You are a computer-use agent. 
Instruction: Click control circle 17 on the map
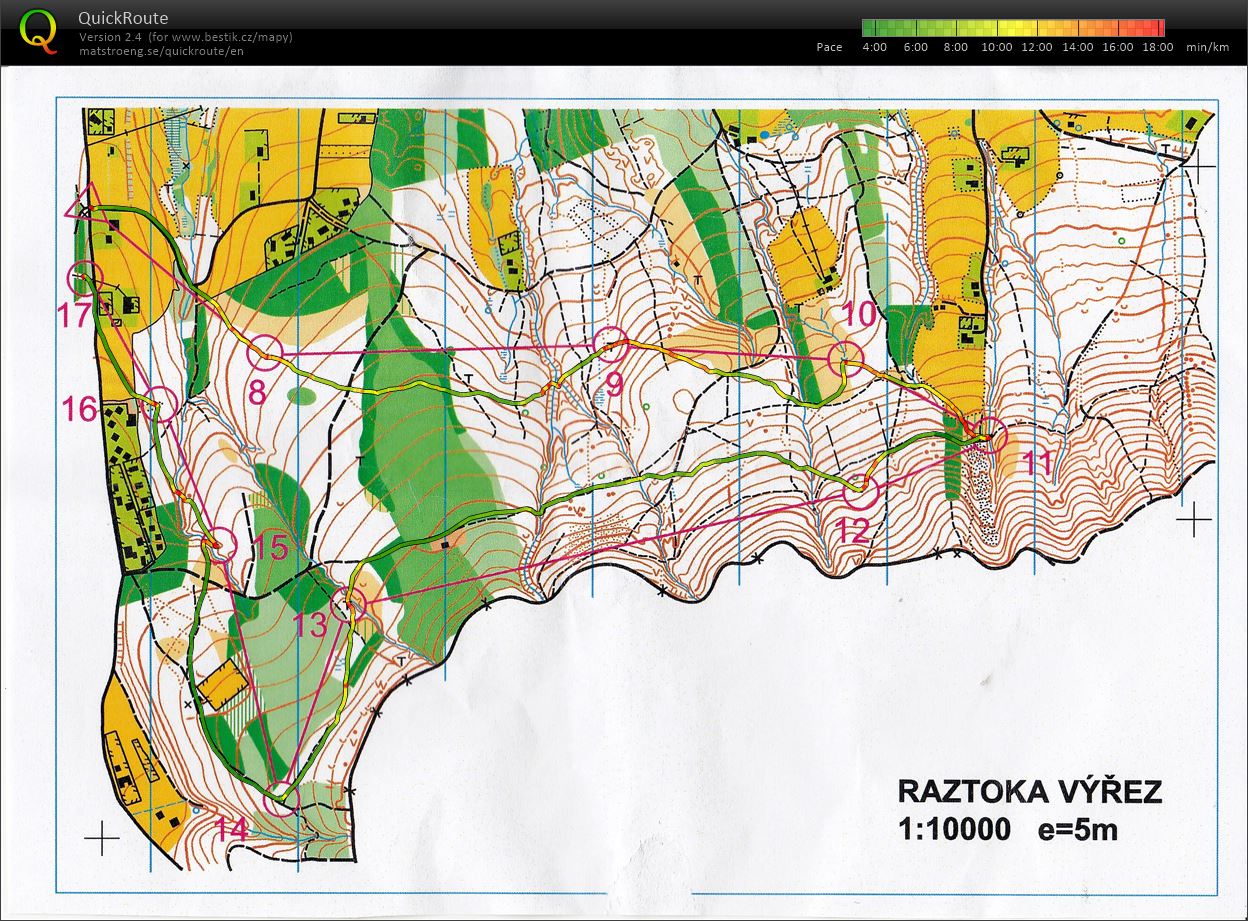tap(85, 277)
